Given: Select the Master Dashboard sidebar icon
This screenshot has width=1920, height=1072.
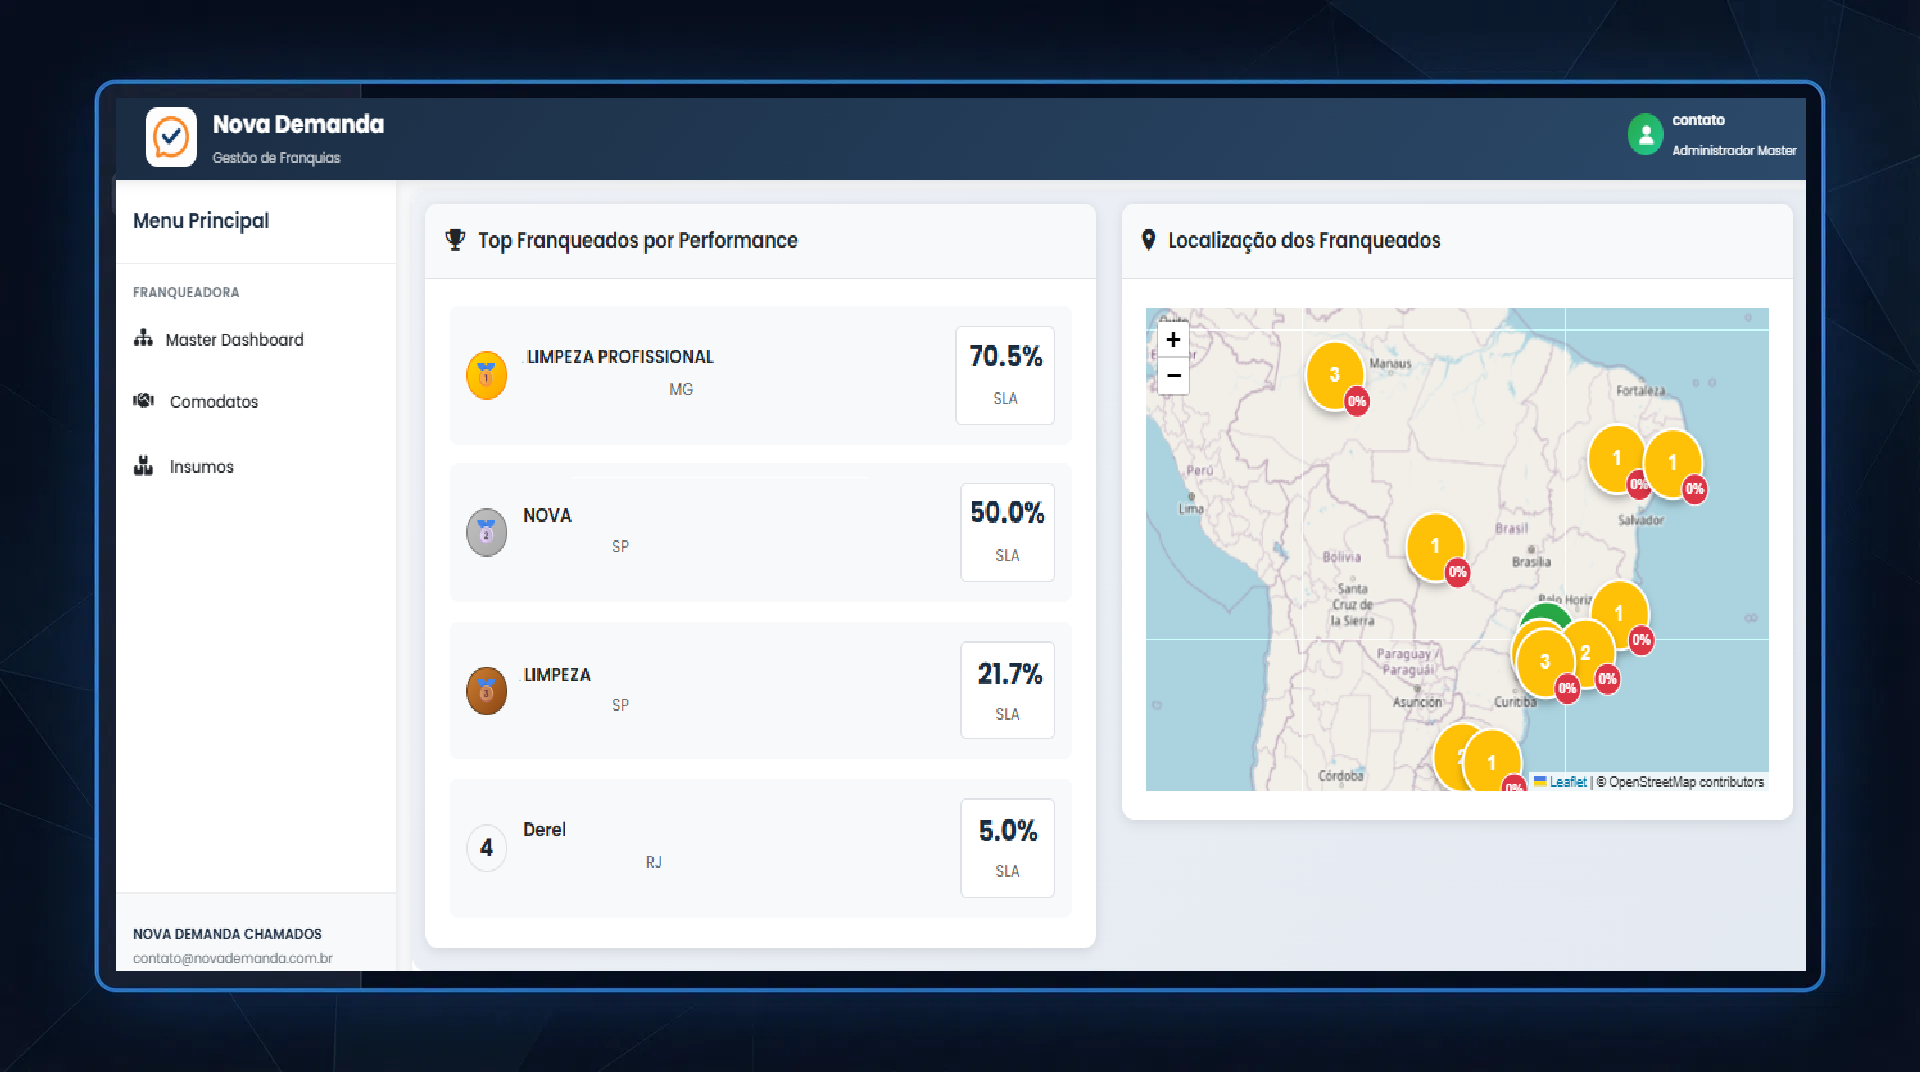Looking at the screenshot, I should click(x=143, y=339).
